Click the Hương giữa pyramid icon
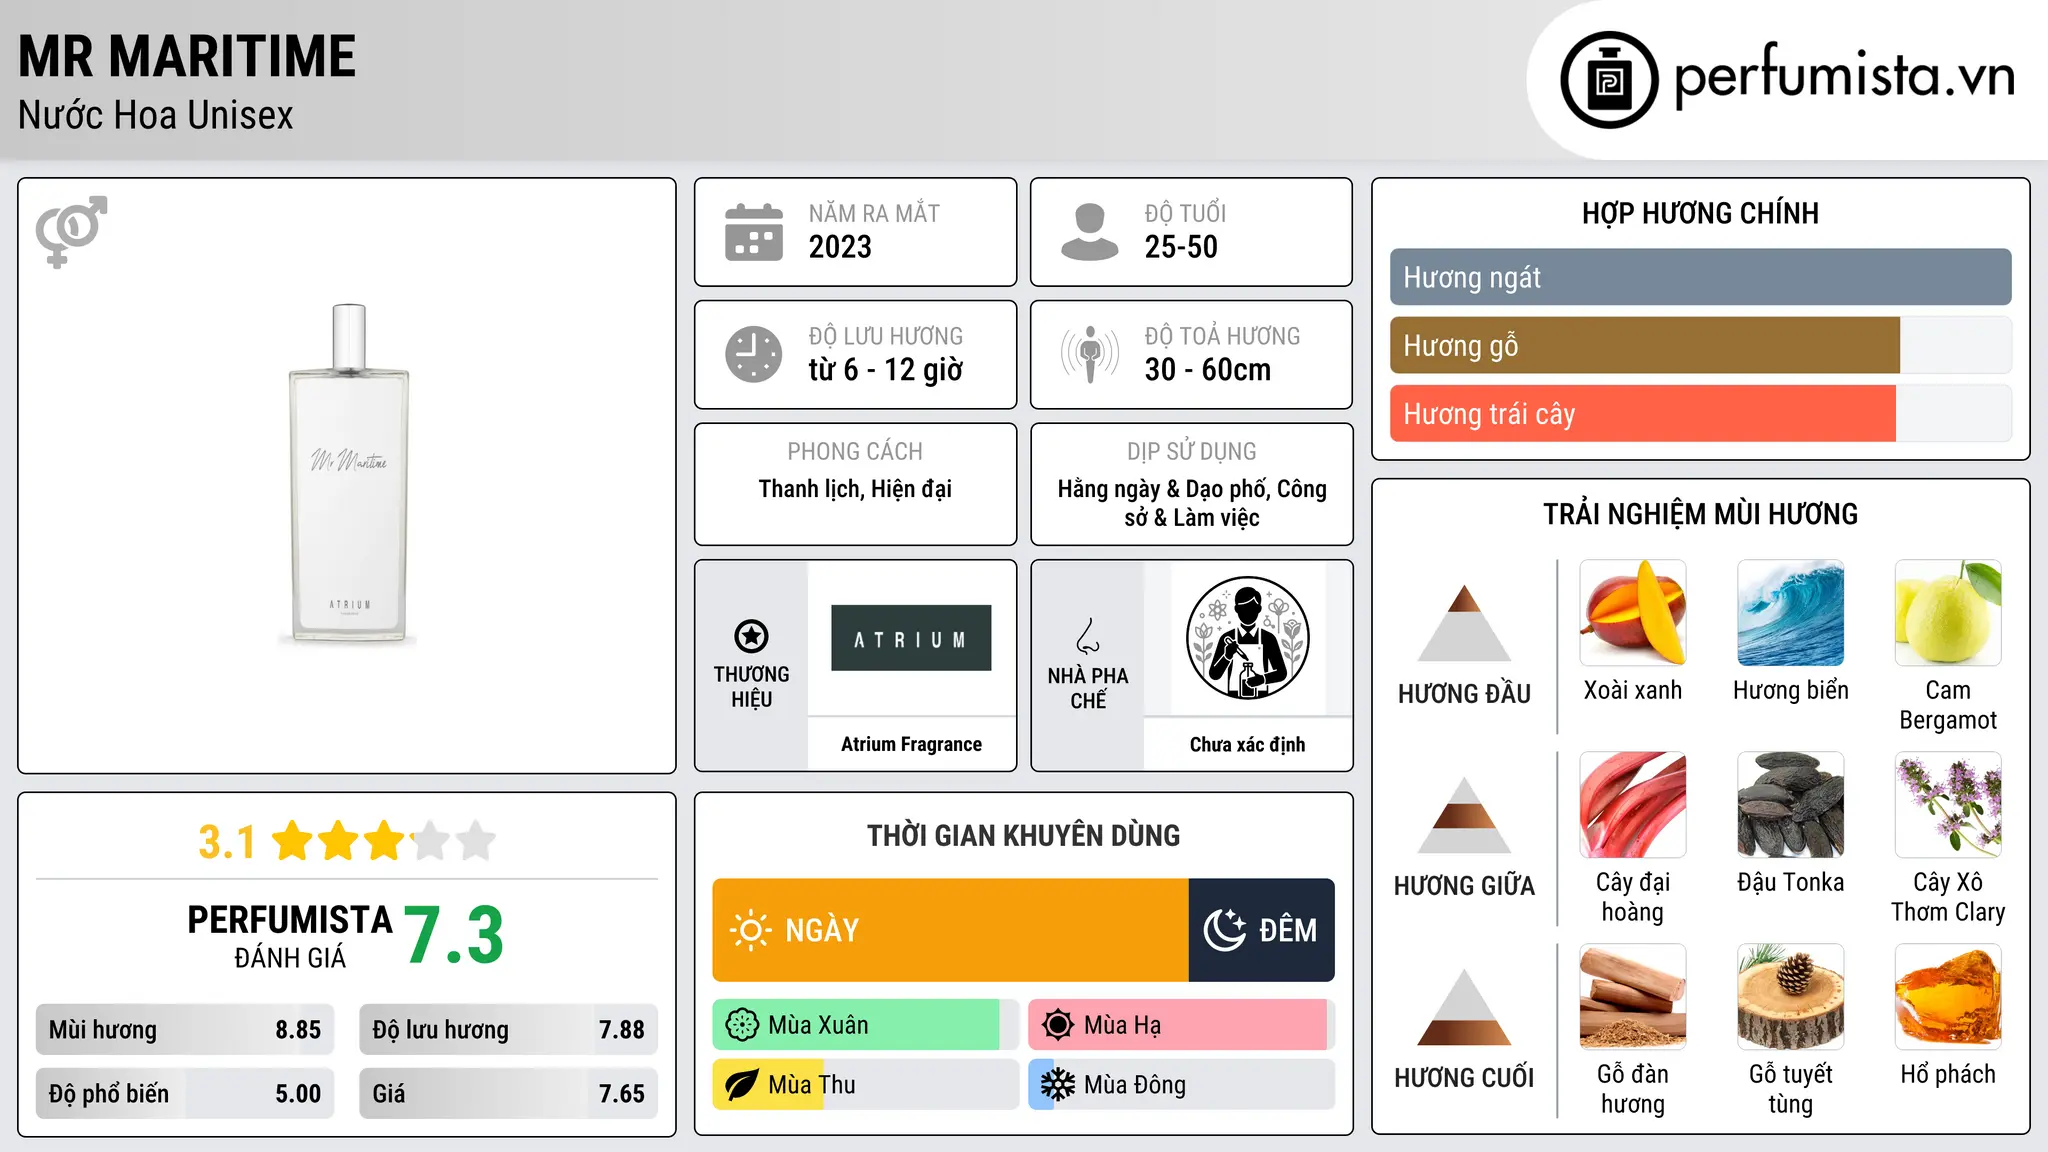The height and width of the screenshot is (1152, 2048). 1464,815
